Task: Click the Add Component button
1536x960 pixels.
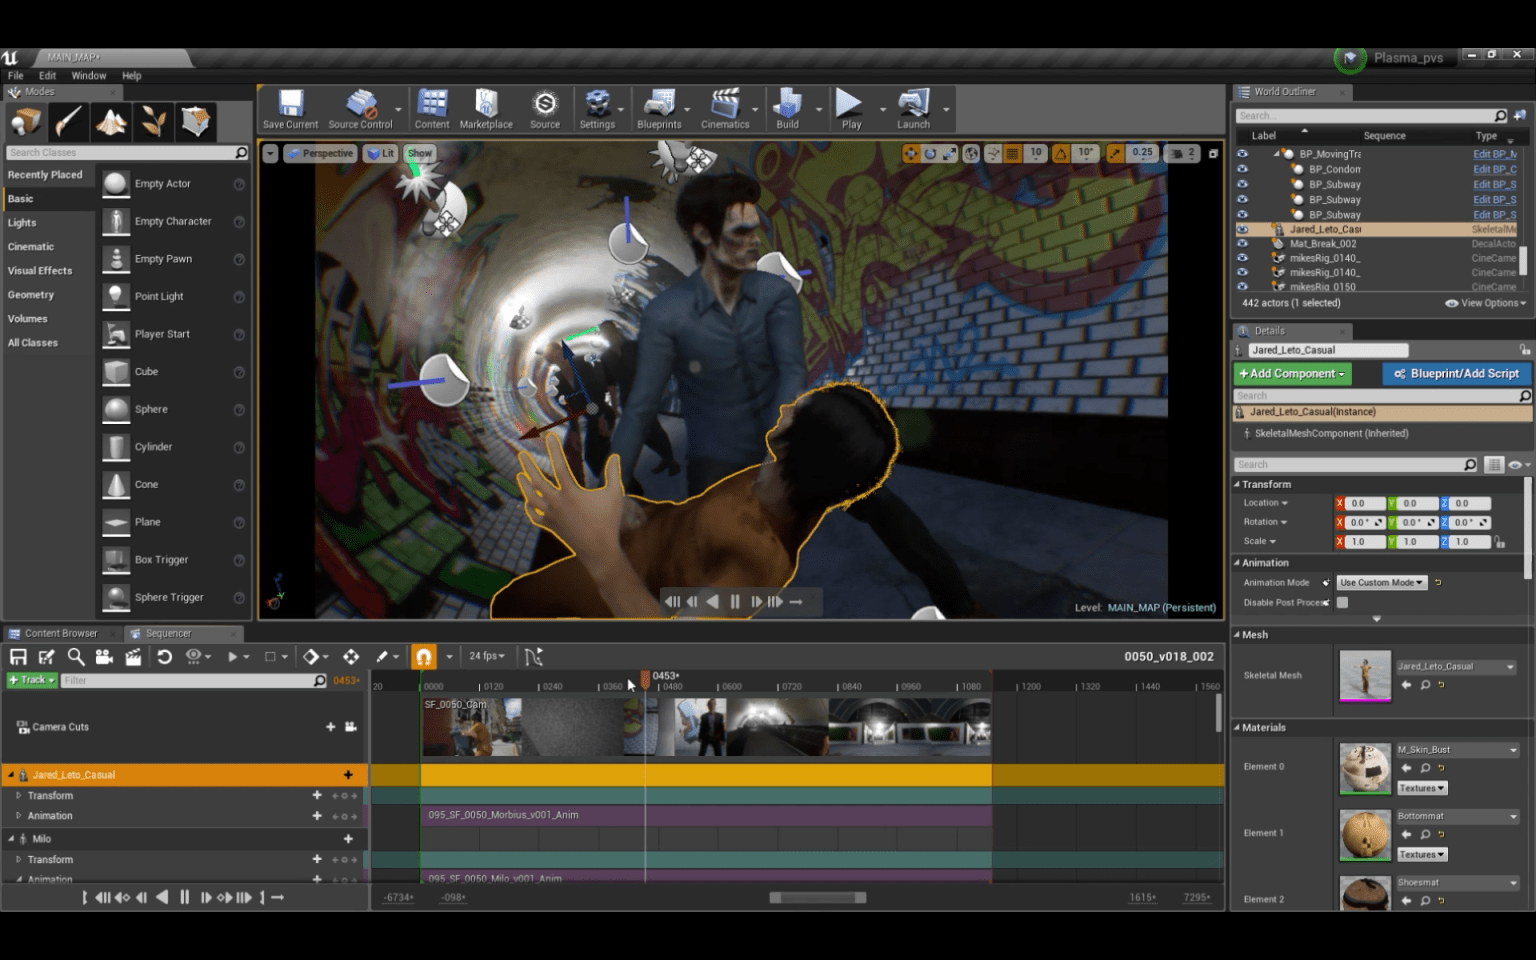Action: point(1291,373)
